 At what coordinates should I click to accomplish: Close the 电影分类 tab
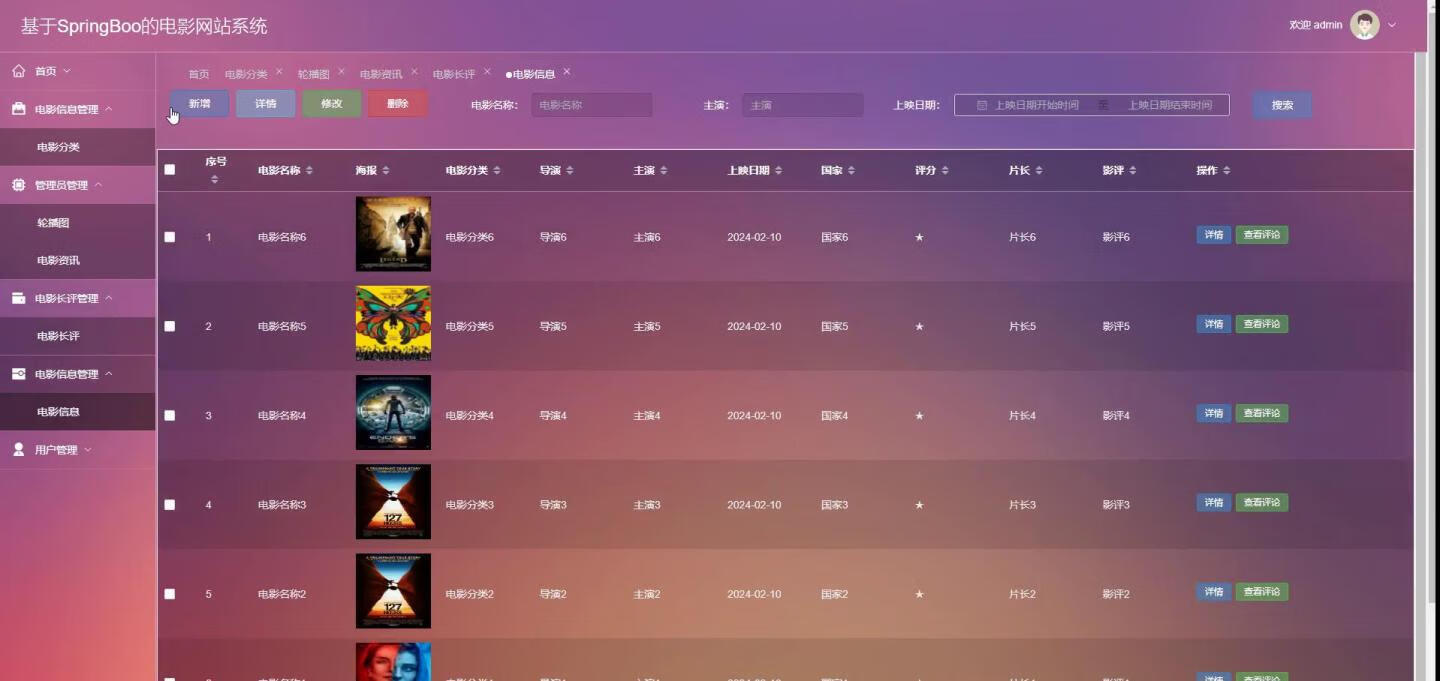(x=279, y=72)
